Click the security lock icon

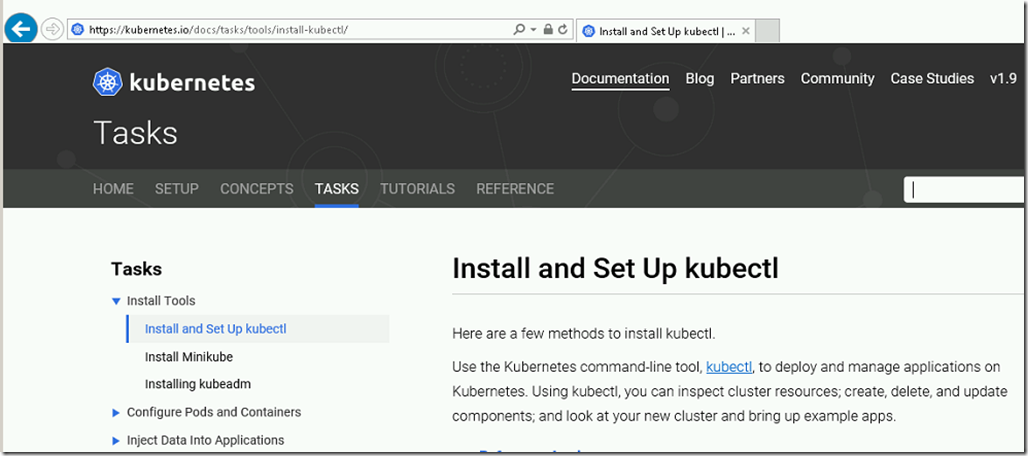coord(548,29)
